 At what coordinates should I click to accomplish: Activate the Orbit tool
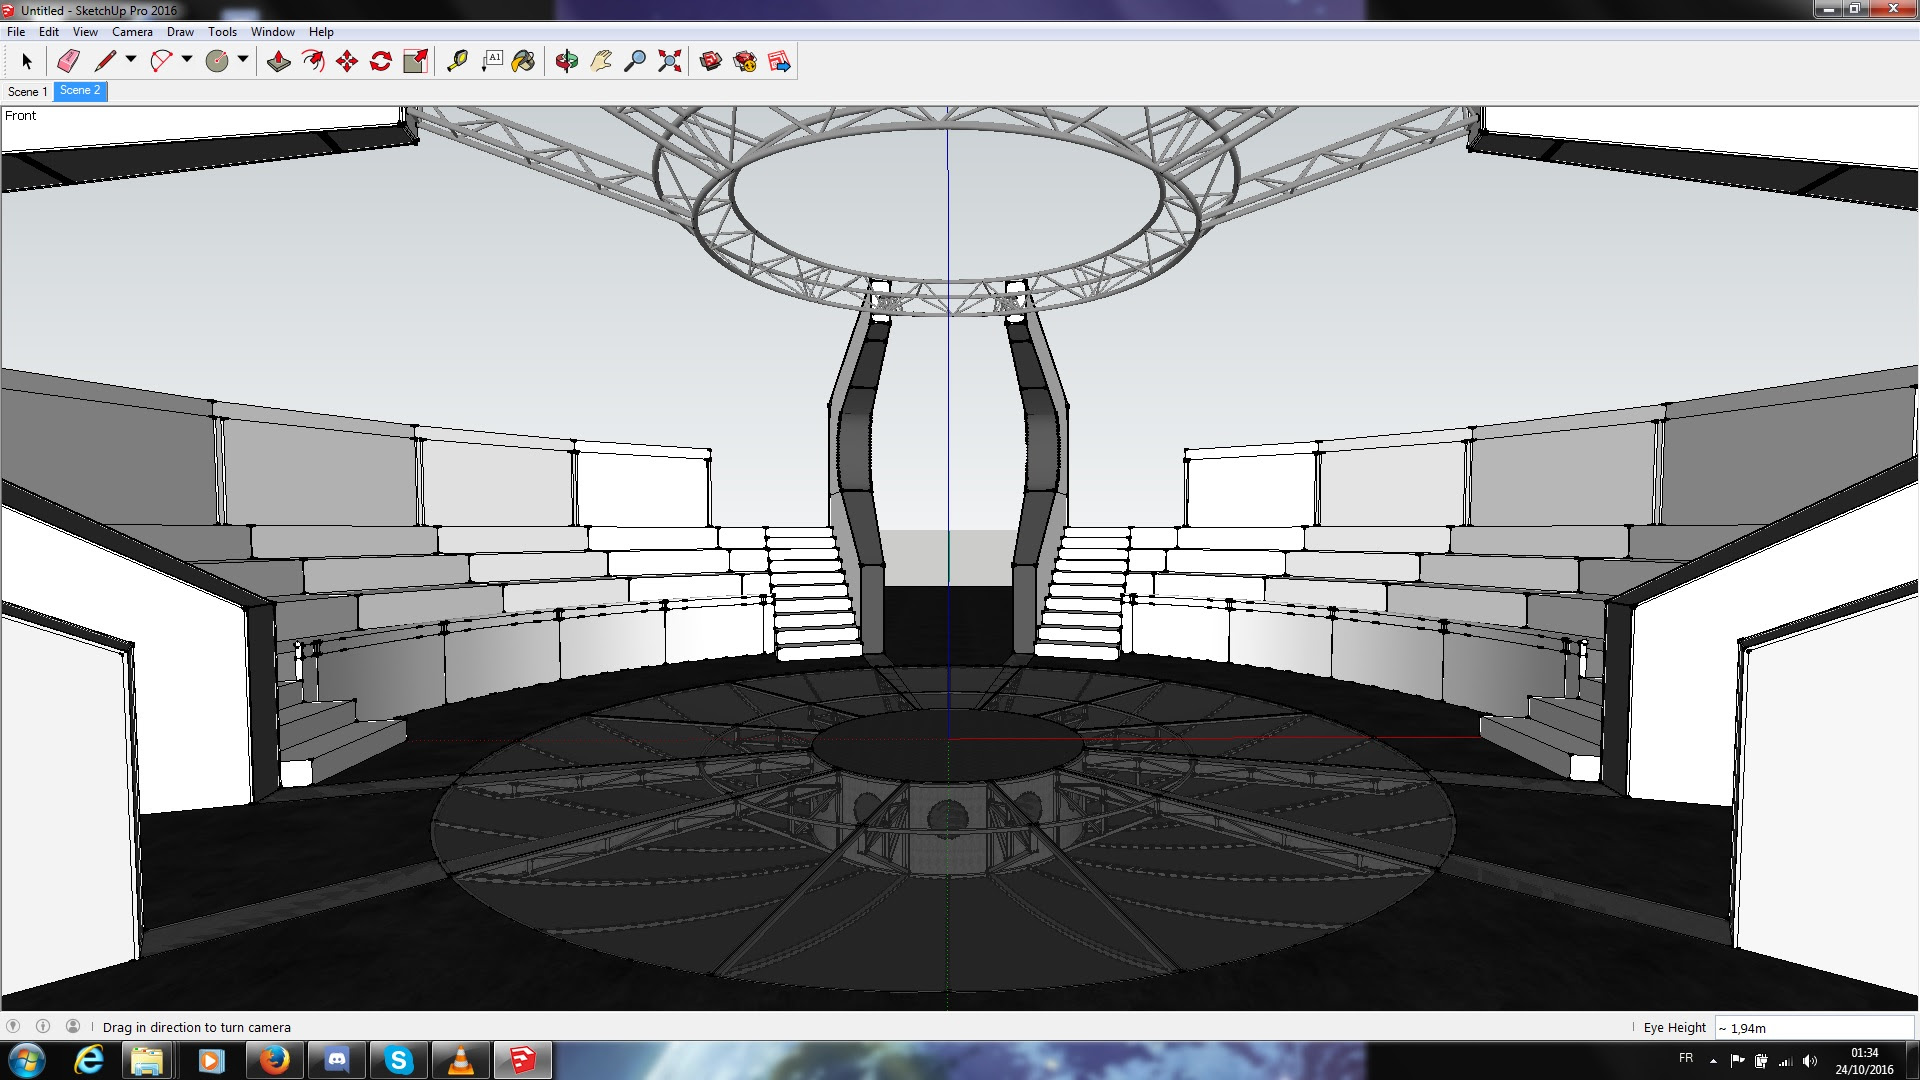click(565, 60)
